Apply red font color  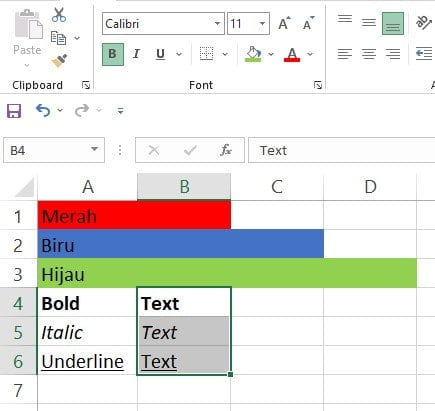pyautogui.click(x=292, y=54)
